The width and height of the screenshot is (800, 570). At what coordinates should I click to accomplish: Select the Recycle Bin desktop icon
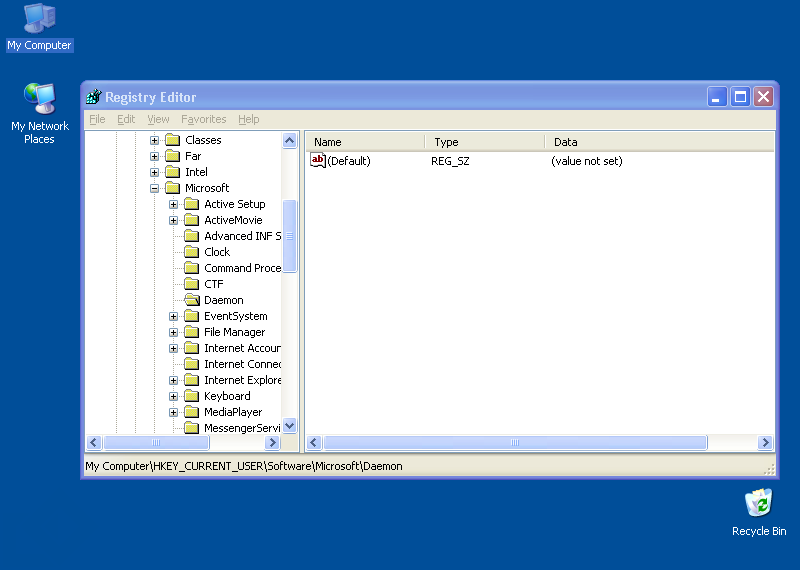point(759,512)
